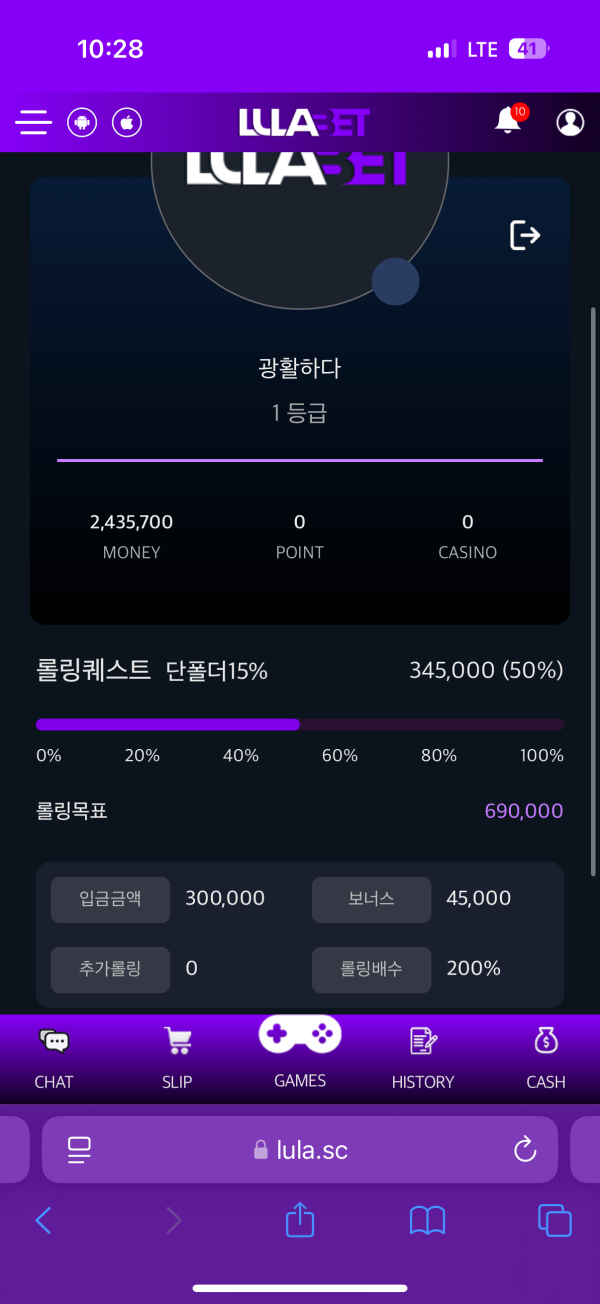Tap the Apple download icon
The image size is (600, 1304).
(127, 123)
